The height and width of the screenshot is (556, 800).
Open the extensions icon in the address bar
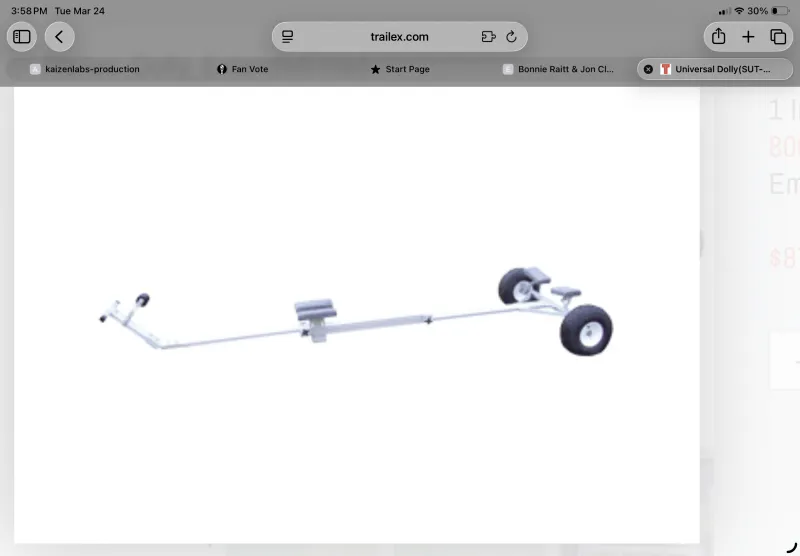click(488, 37)
